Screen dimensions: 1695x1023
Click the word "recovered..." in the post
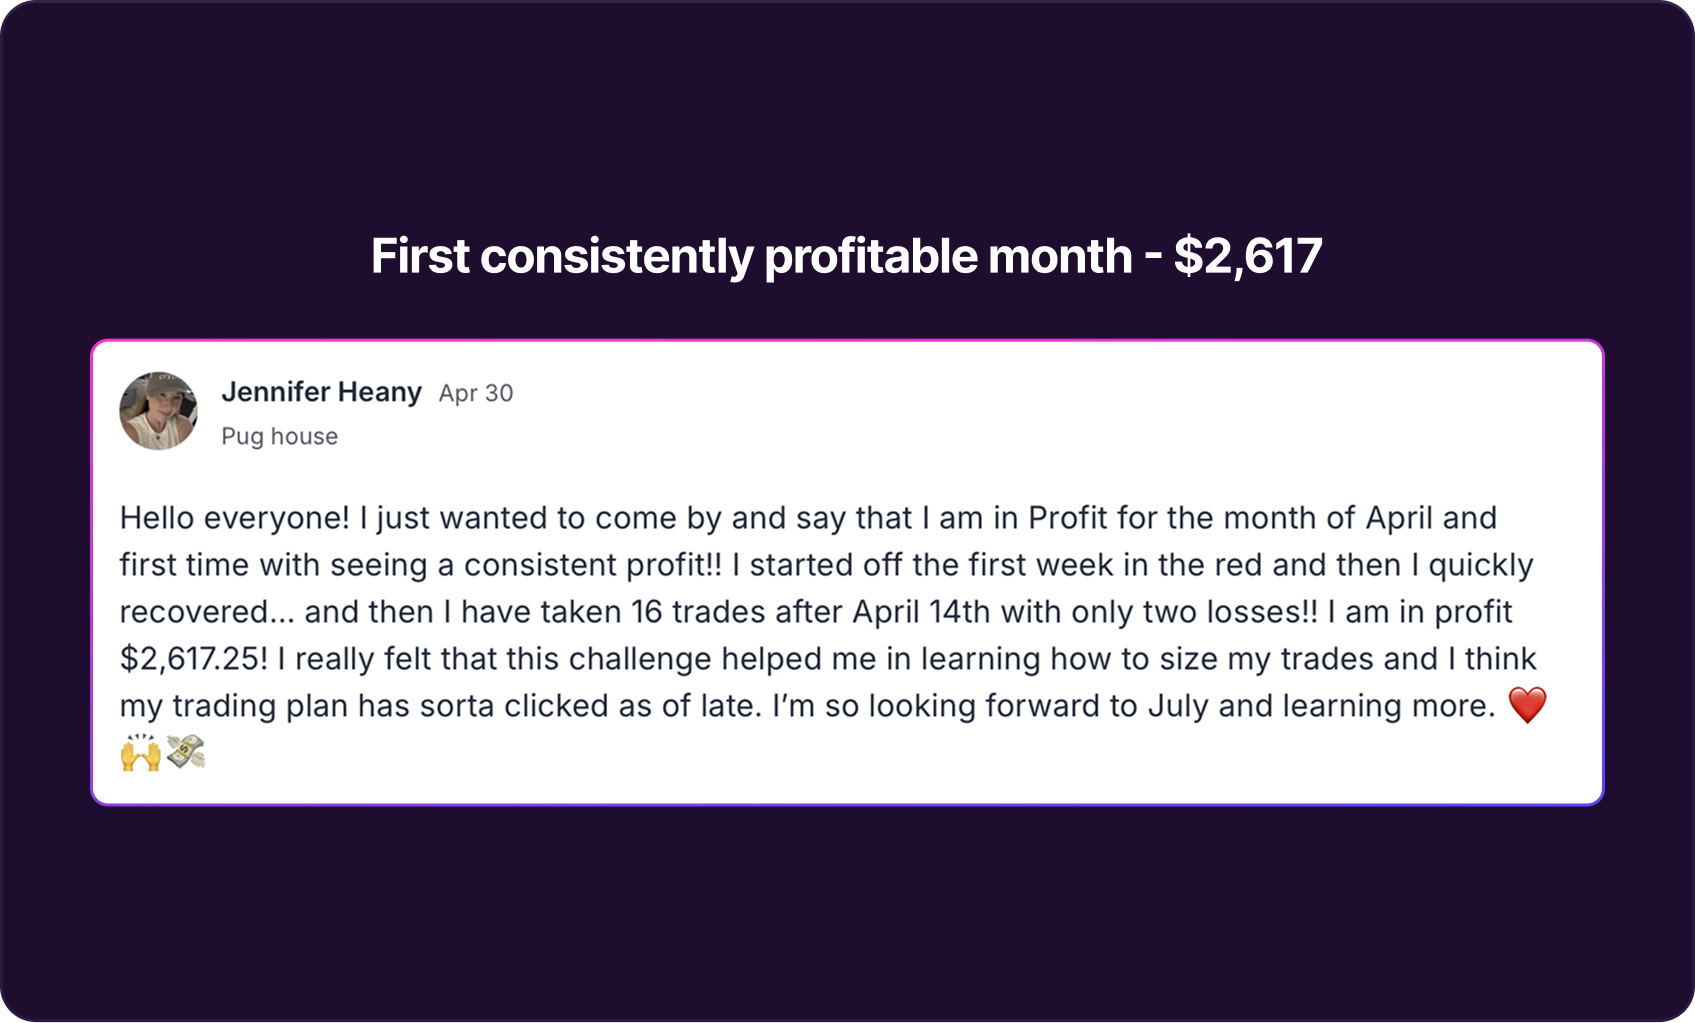pyautogui.click(x=207, y=612)
